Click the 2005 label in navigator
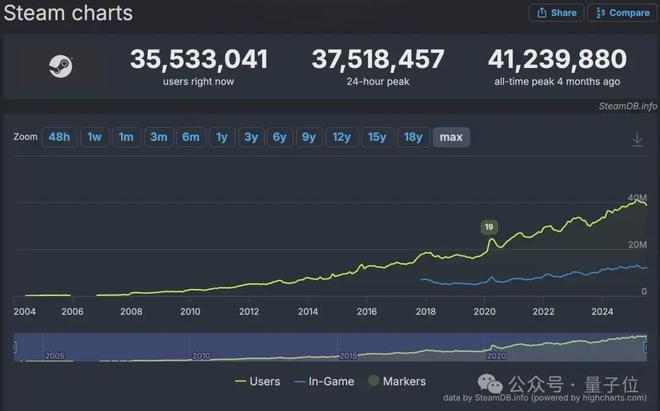The width and height of the screenshot is (660, 411). (55, 356)
